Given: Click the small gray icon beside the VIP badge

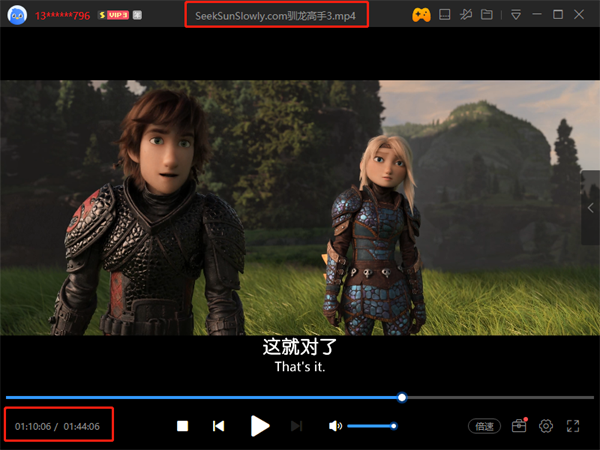Looking at the screenshot, I should [137, 15].
